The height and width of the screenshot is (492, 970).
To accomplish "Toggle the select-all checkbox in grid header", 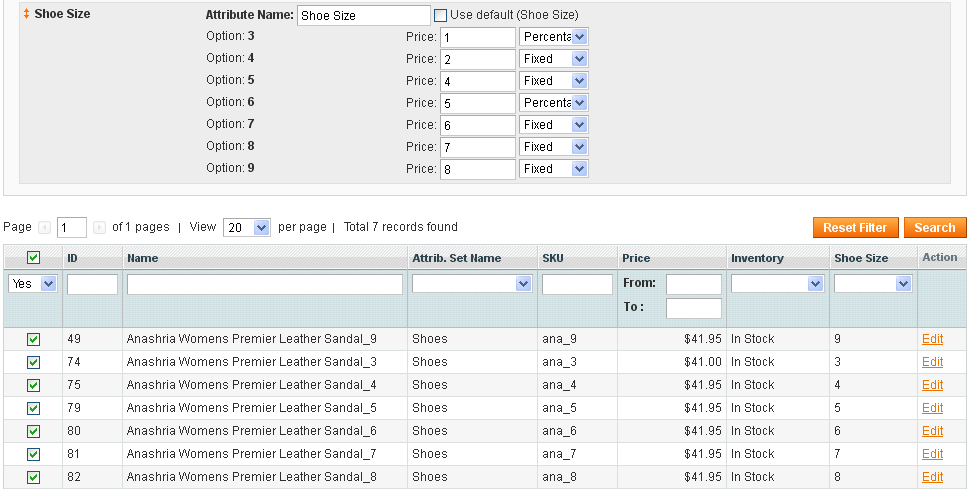I will pos(33,258).
